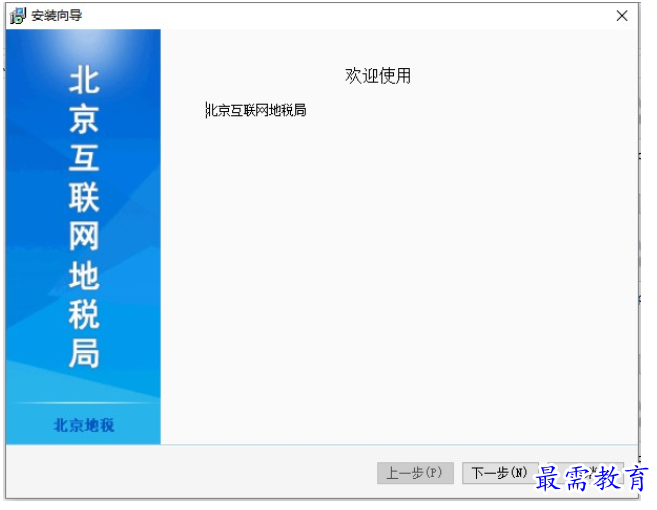
Task: Click the 北京互联网地税局 welcome text field
Action: (256, 110)
